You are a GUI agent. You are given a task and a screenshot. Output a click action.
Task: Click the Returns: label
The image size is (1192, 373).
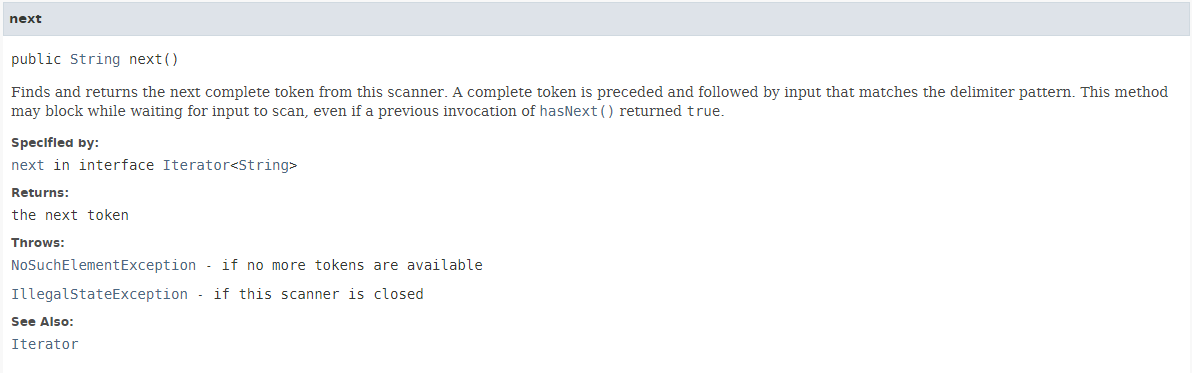(40, 192)
